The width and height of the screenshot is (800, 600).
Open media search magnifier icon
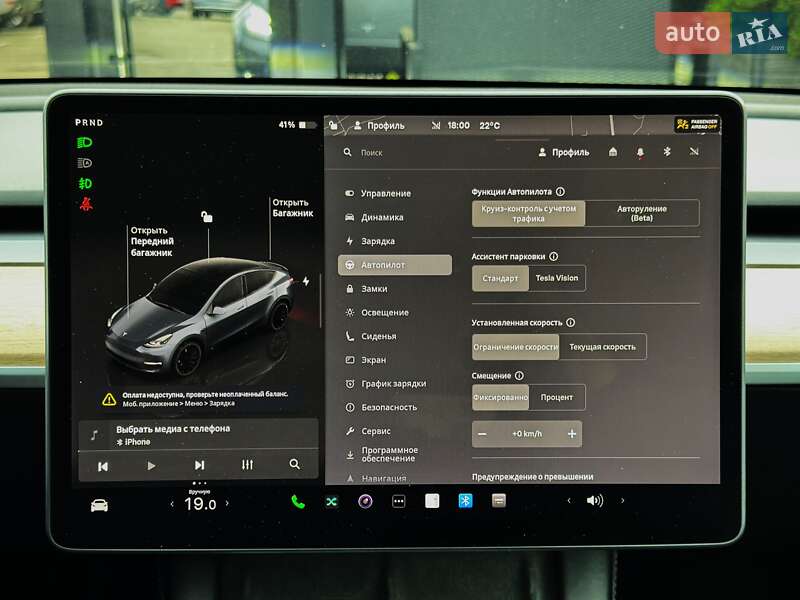pyautogui.click(x=294, y=464)
